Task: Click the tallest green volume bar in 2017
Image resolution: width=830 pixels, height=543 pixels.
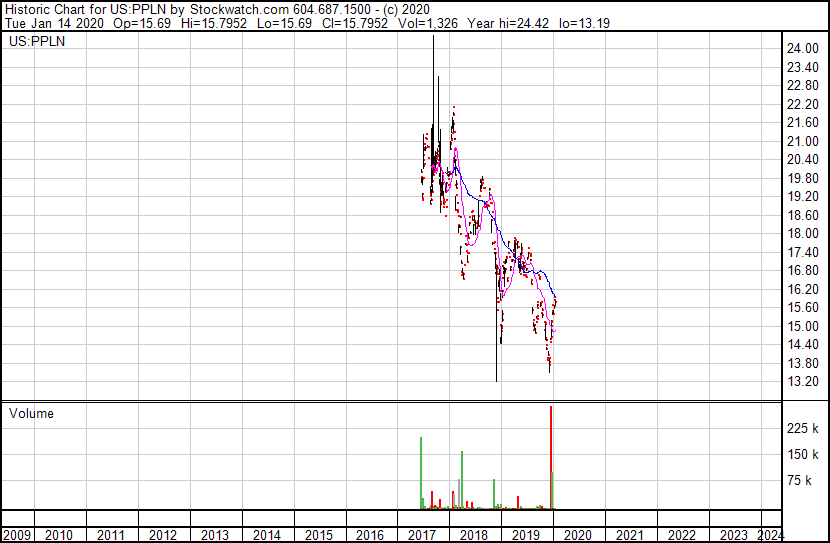Action: click(421, 473)
